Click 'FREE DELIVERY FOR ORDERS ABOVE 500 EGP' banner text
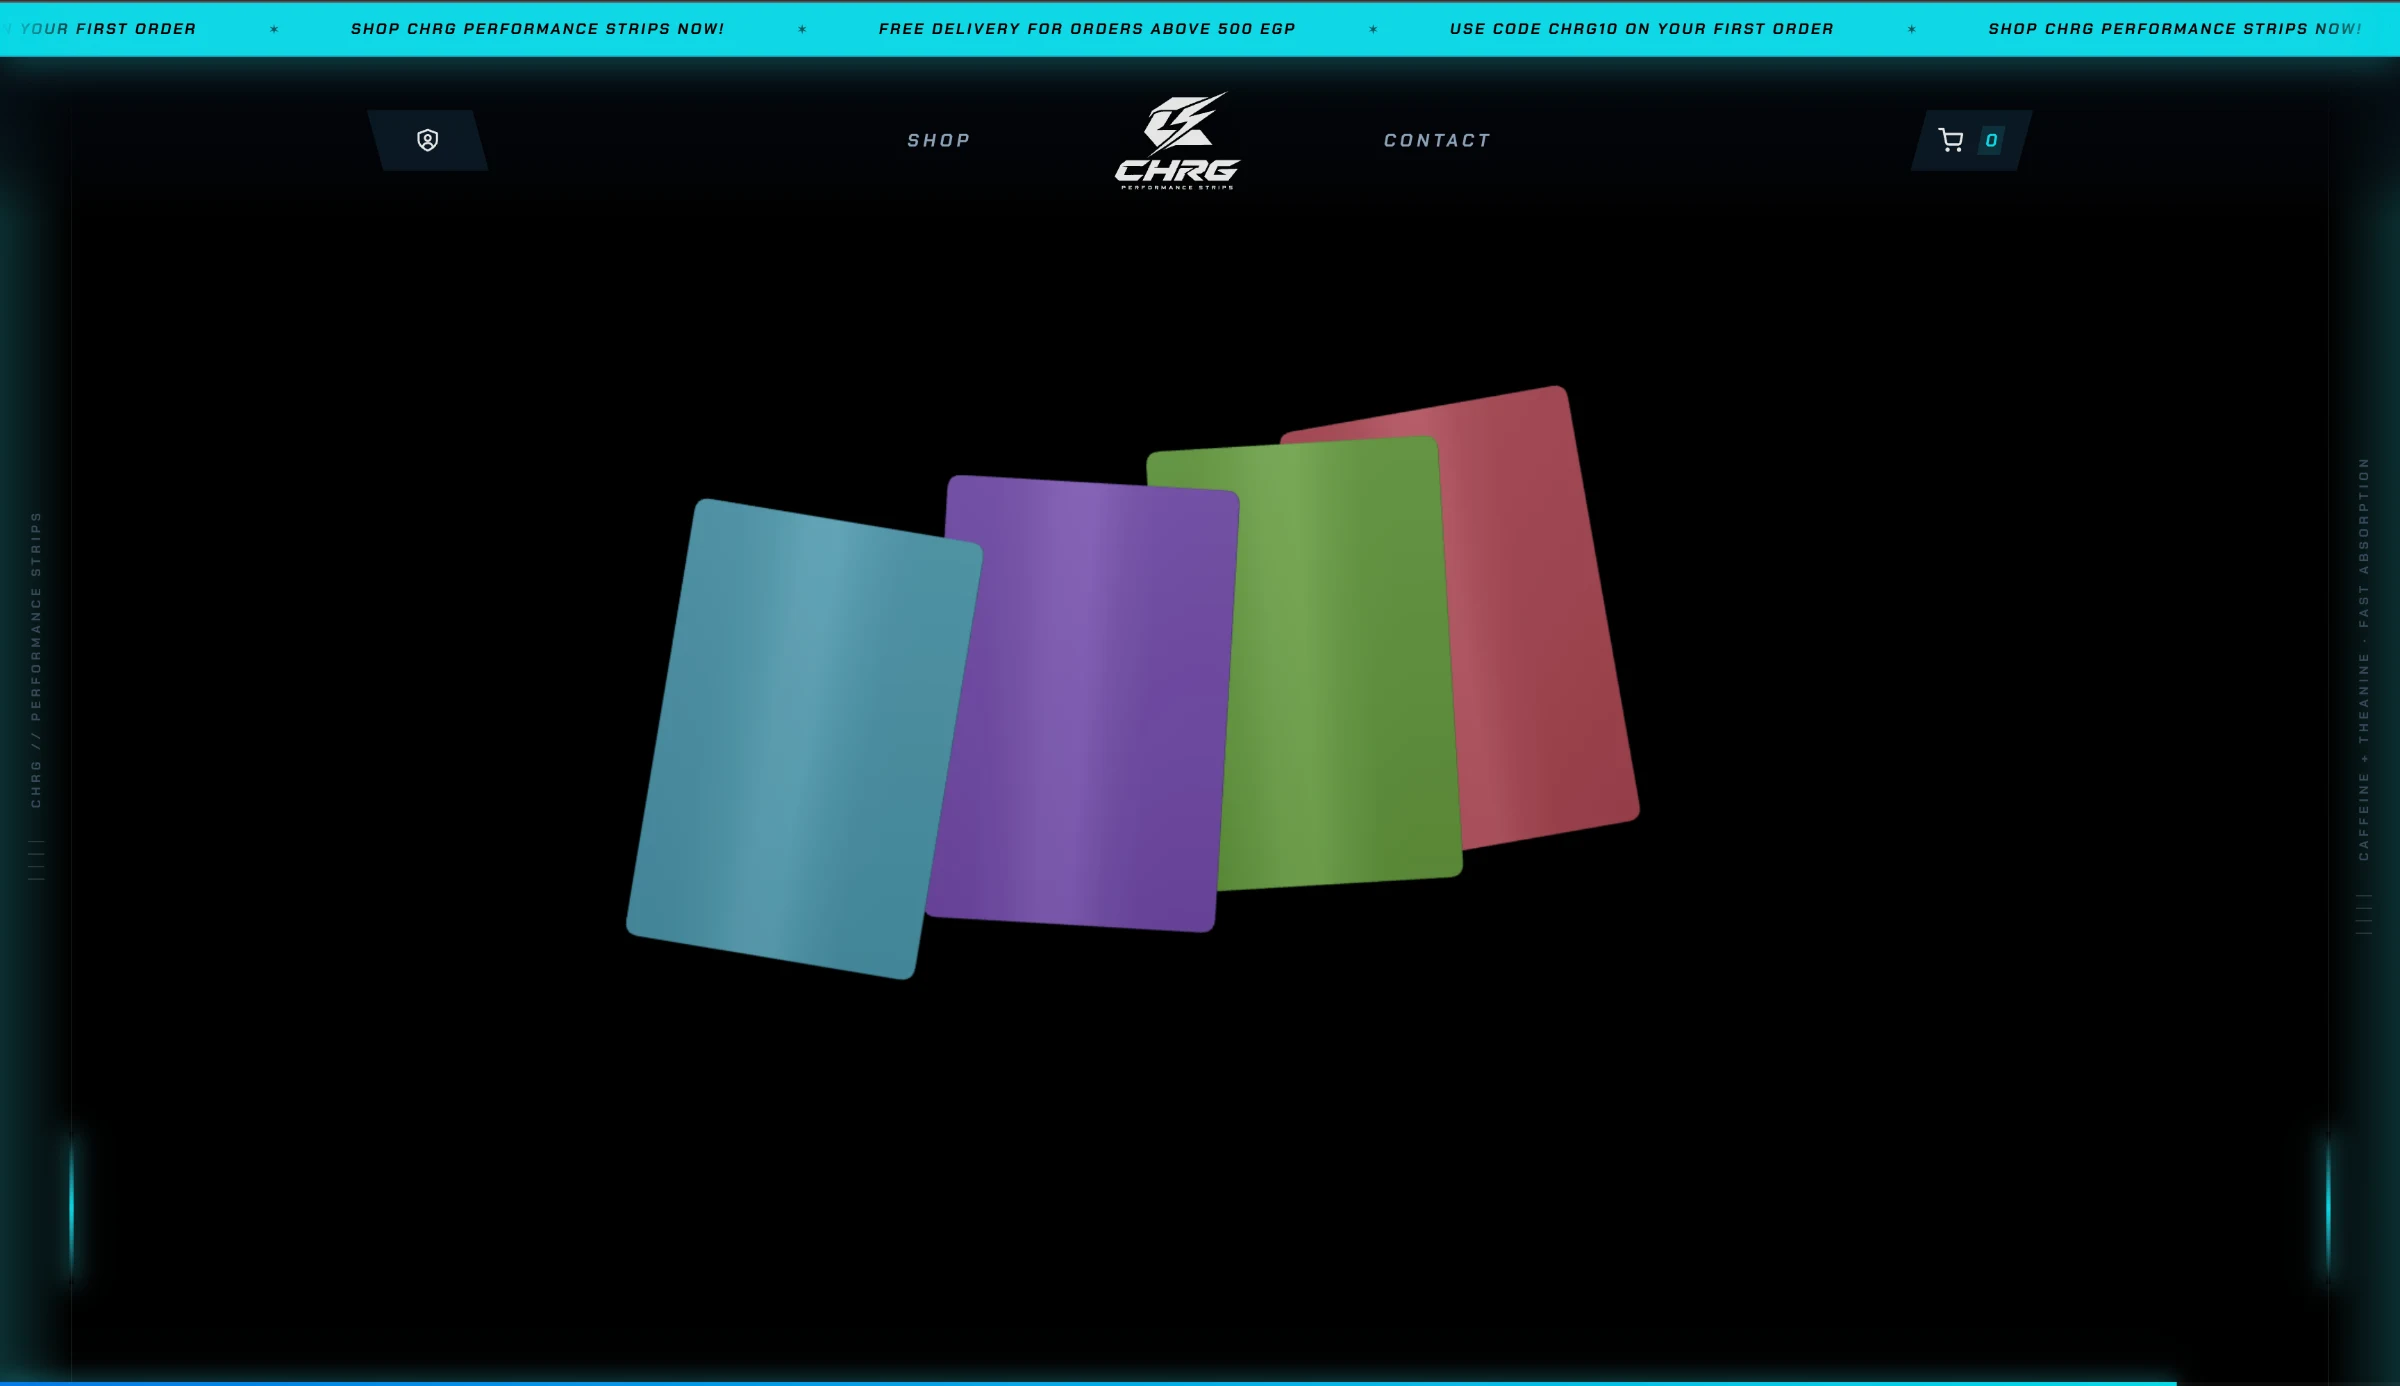The image size is (2400, 1386). [1087, 29]
